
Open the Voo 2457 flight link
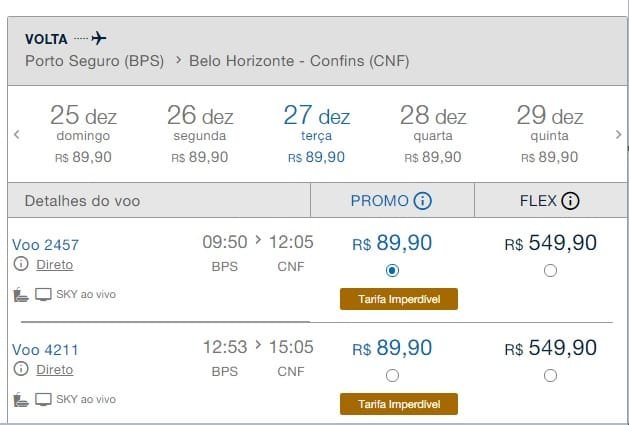(x=45, y=245)
